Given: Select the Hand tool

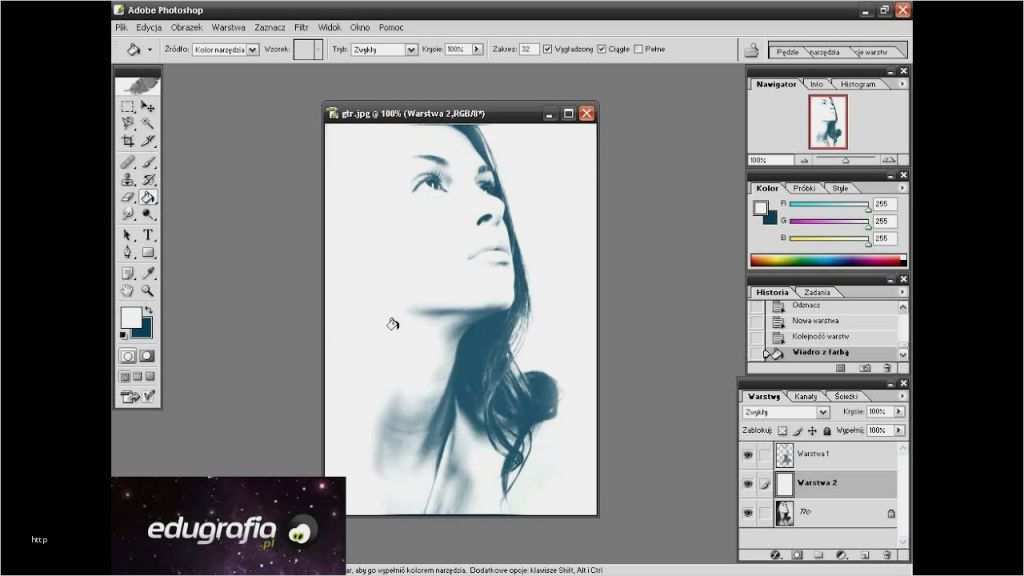Looking at the screenshot, I should click(128, 290).
